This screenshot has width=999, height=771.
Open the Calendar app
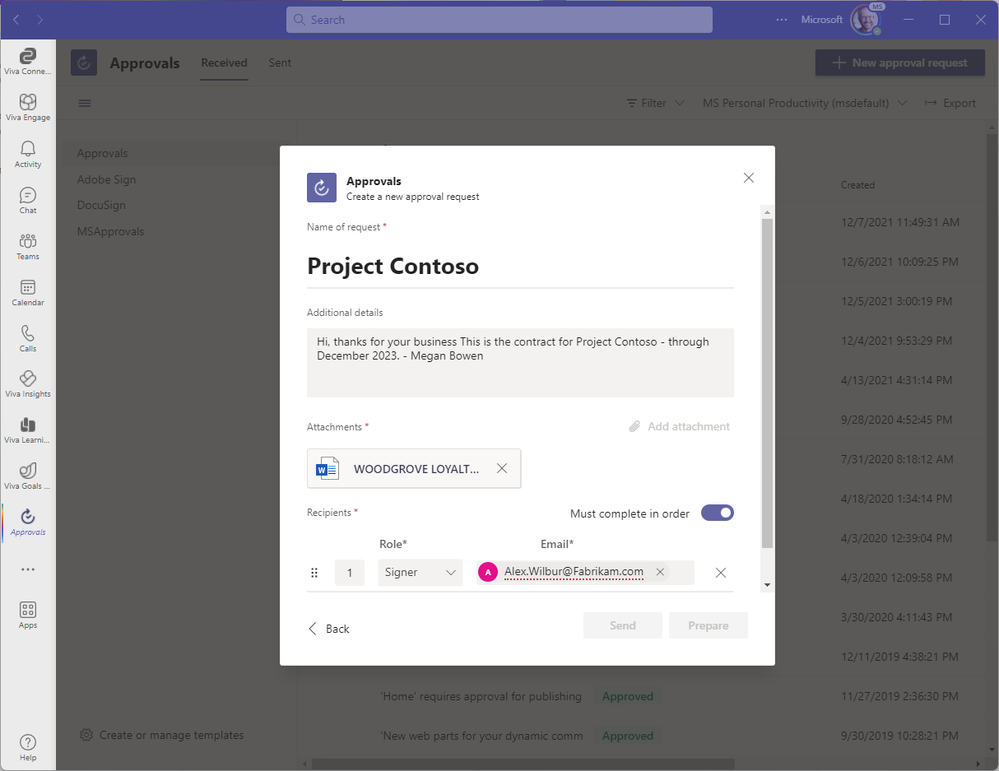[27, 293]
